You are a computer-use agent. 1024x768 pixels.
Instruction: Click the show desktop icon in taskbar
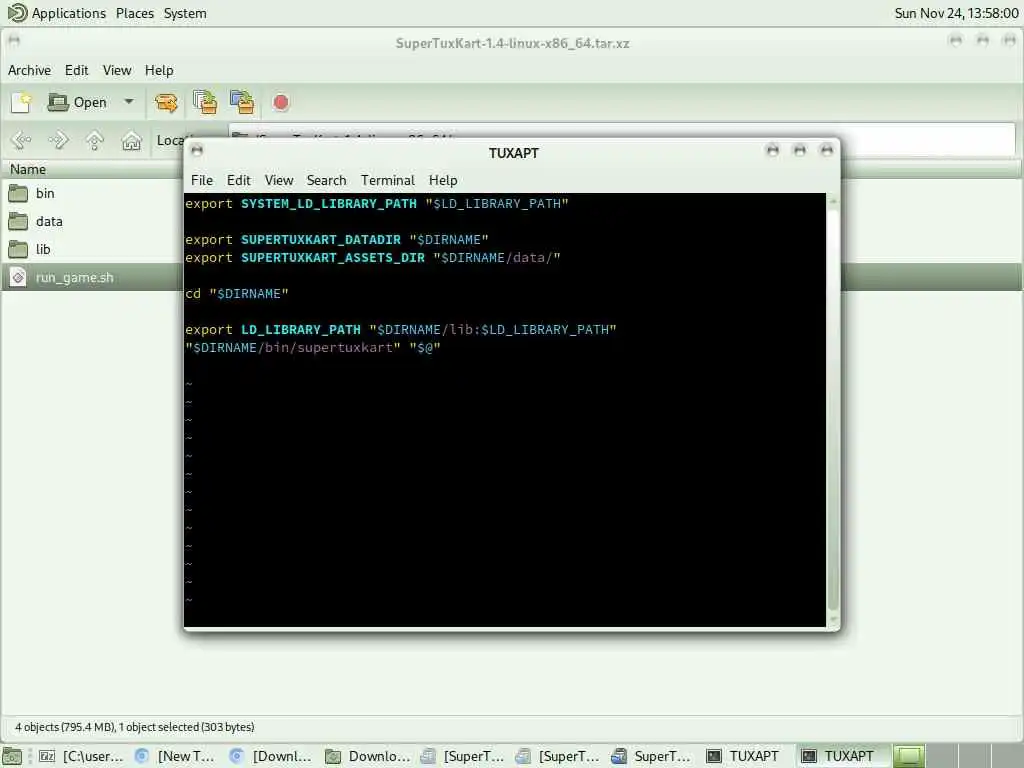[x=12, y=756]
